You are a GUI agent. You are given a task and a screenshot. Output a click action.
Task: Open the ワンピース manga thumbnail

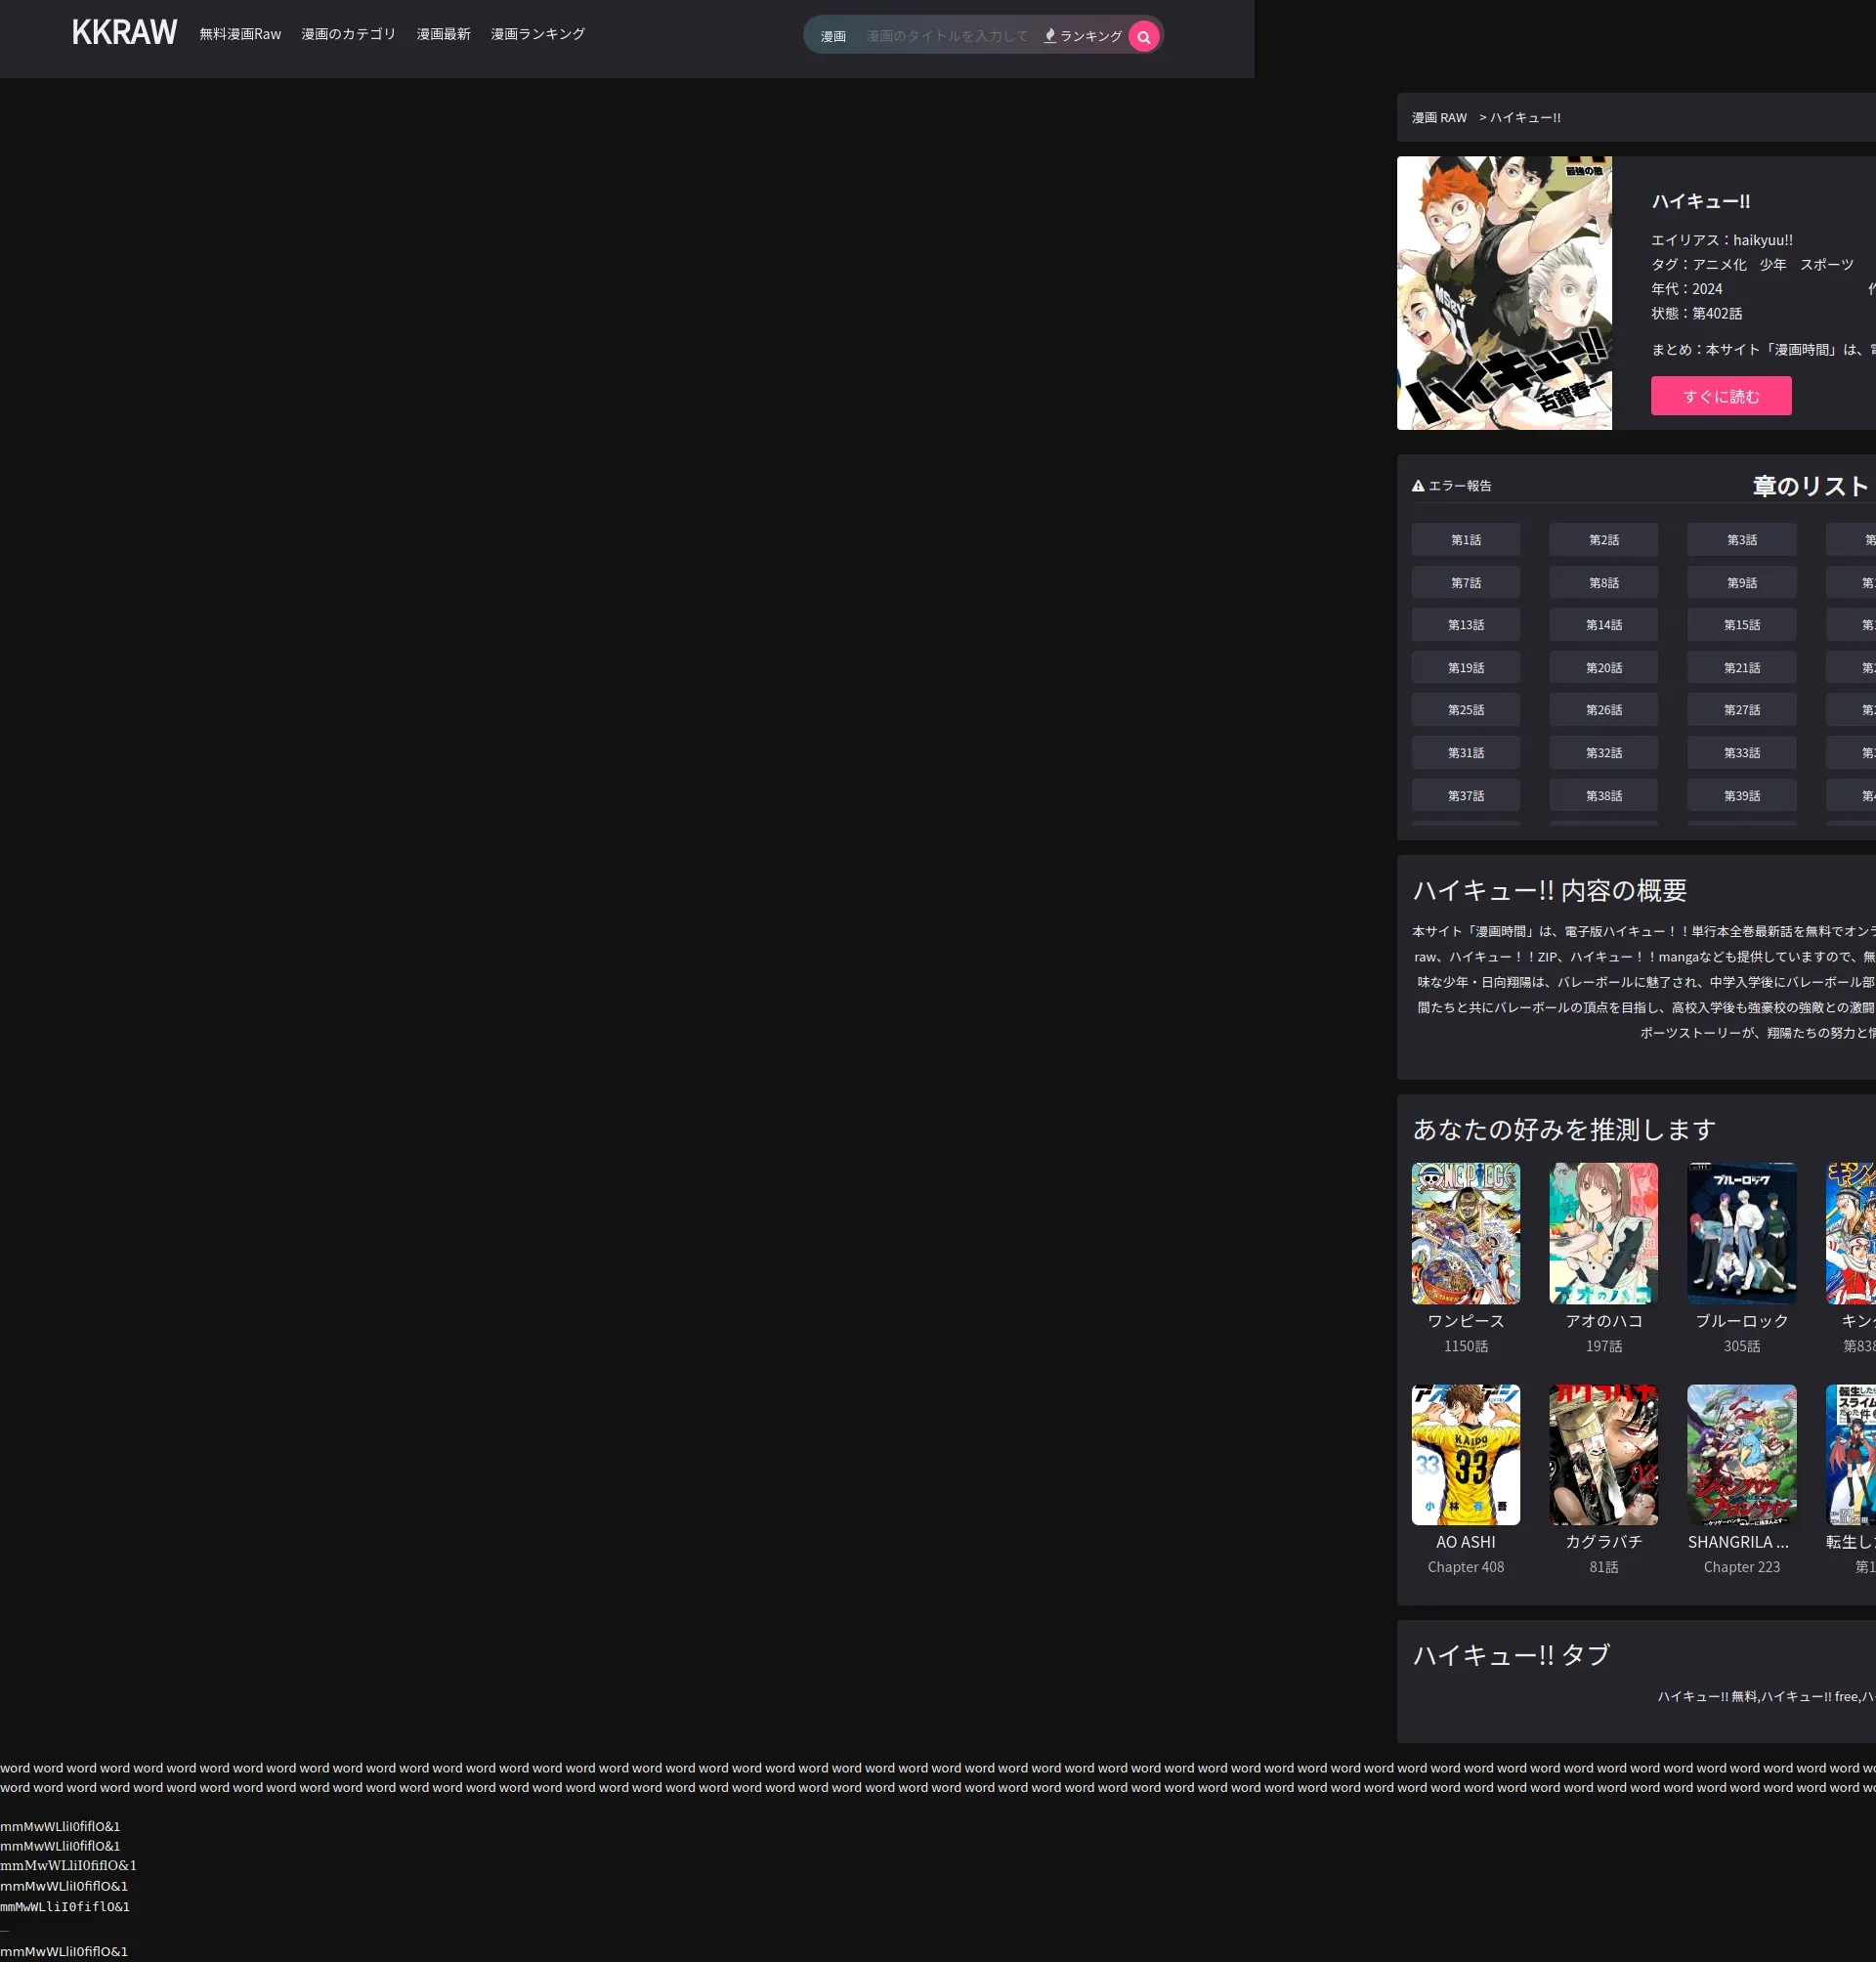1465,1232
